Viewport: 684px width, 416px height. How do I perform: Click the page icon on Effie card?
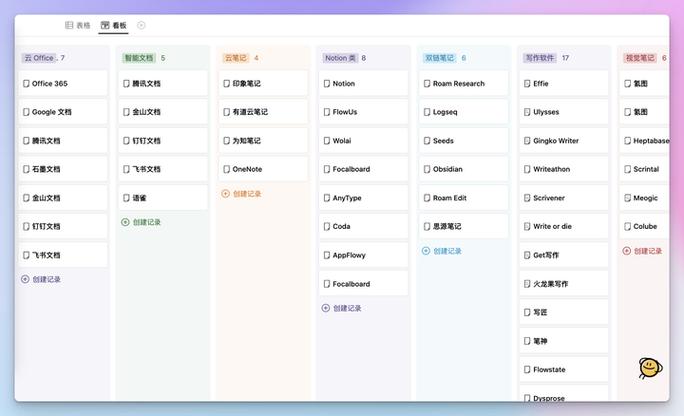point(527,83)
